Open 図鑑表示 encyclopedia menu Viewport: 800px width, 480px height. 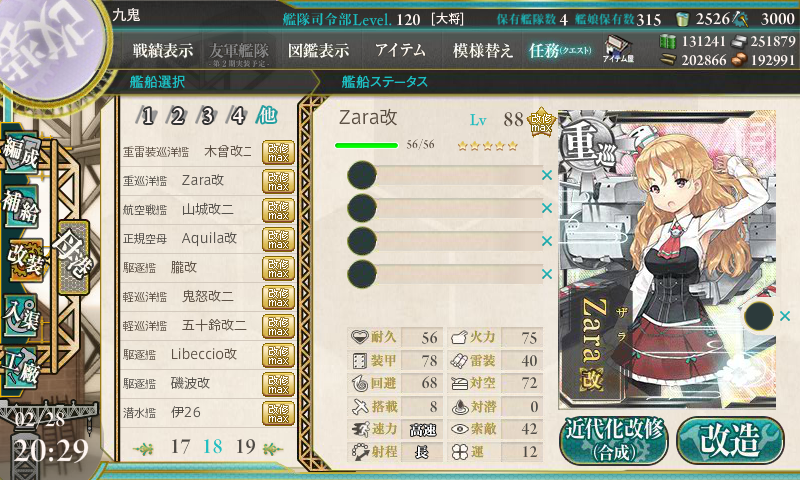point(318,50)
